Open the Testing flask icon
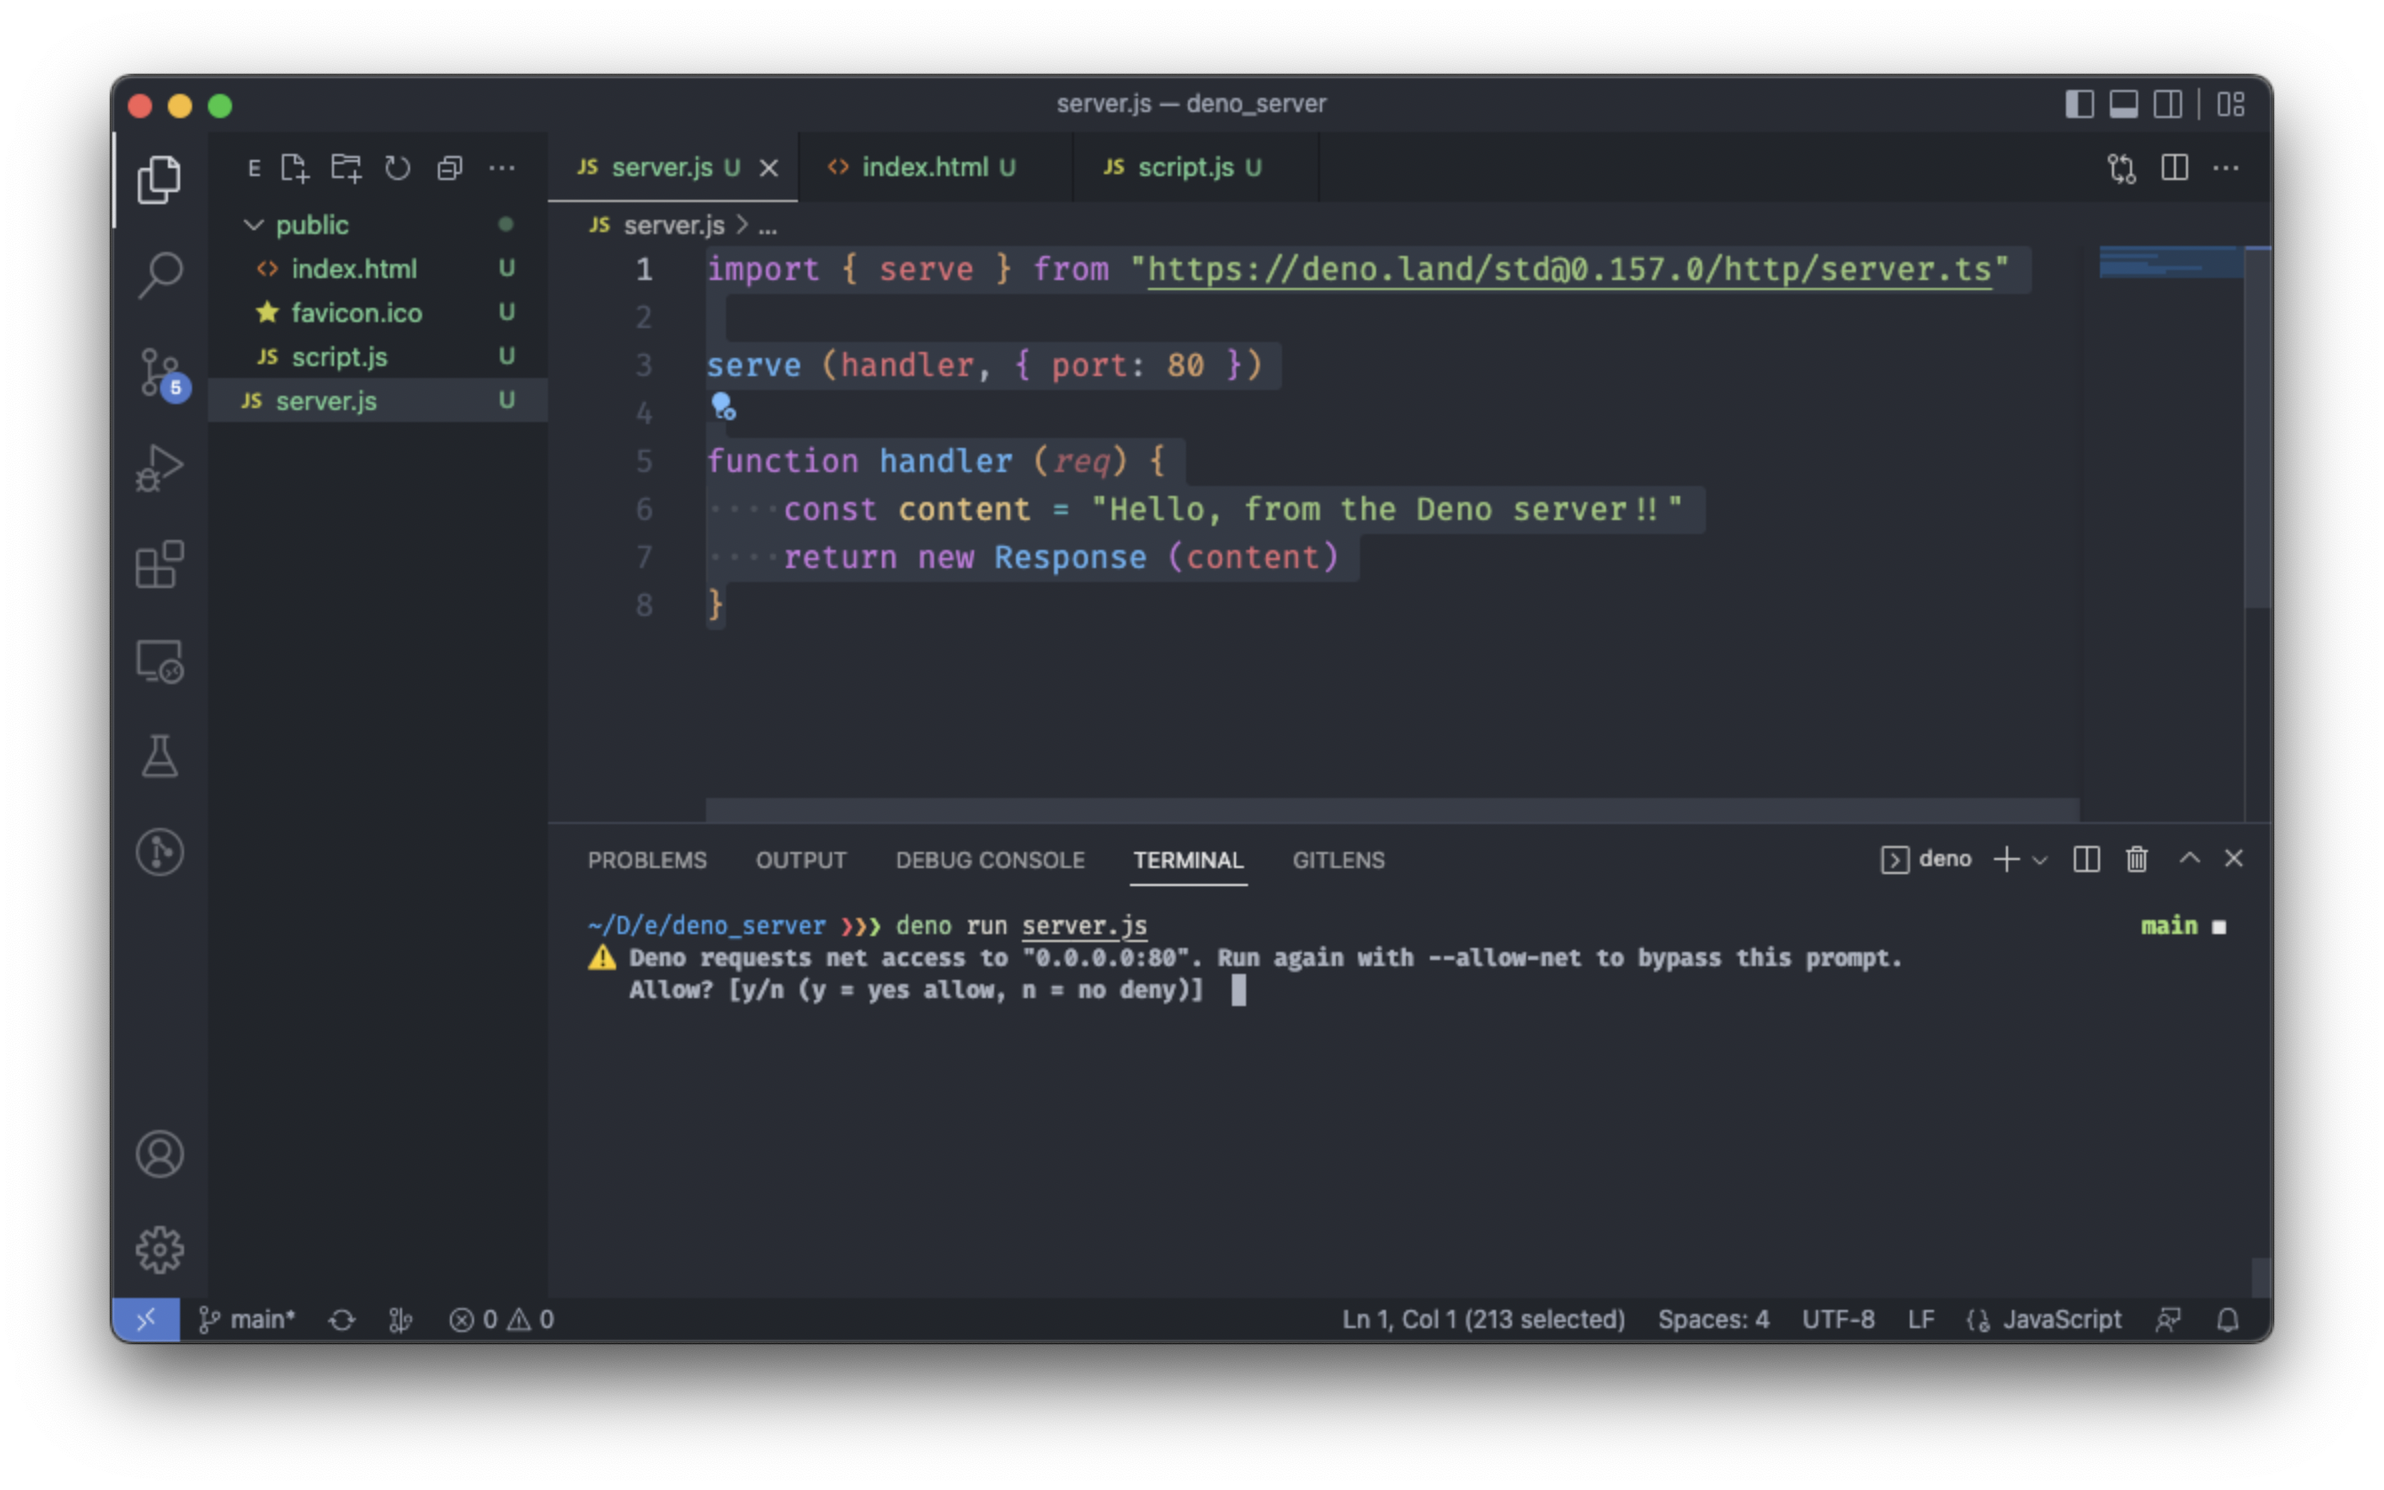 coord(159,756)
